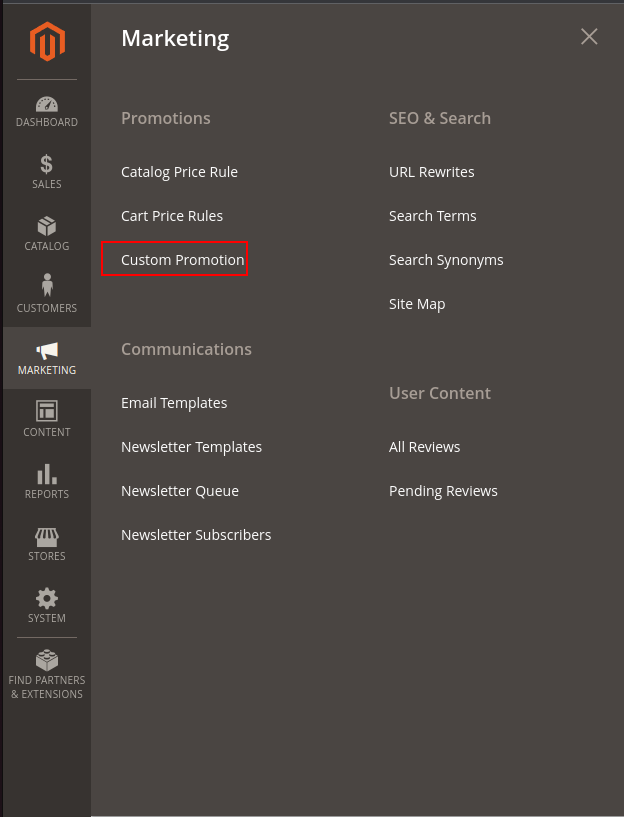The width and height of the screenshot is (624, 817).
Task: Select Catalog Price Rule
Action: point(179,171)
